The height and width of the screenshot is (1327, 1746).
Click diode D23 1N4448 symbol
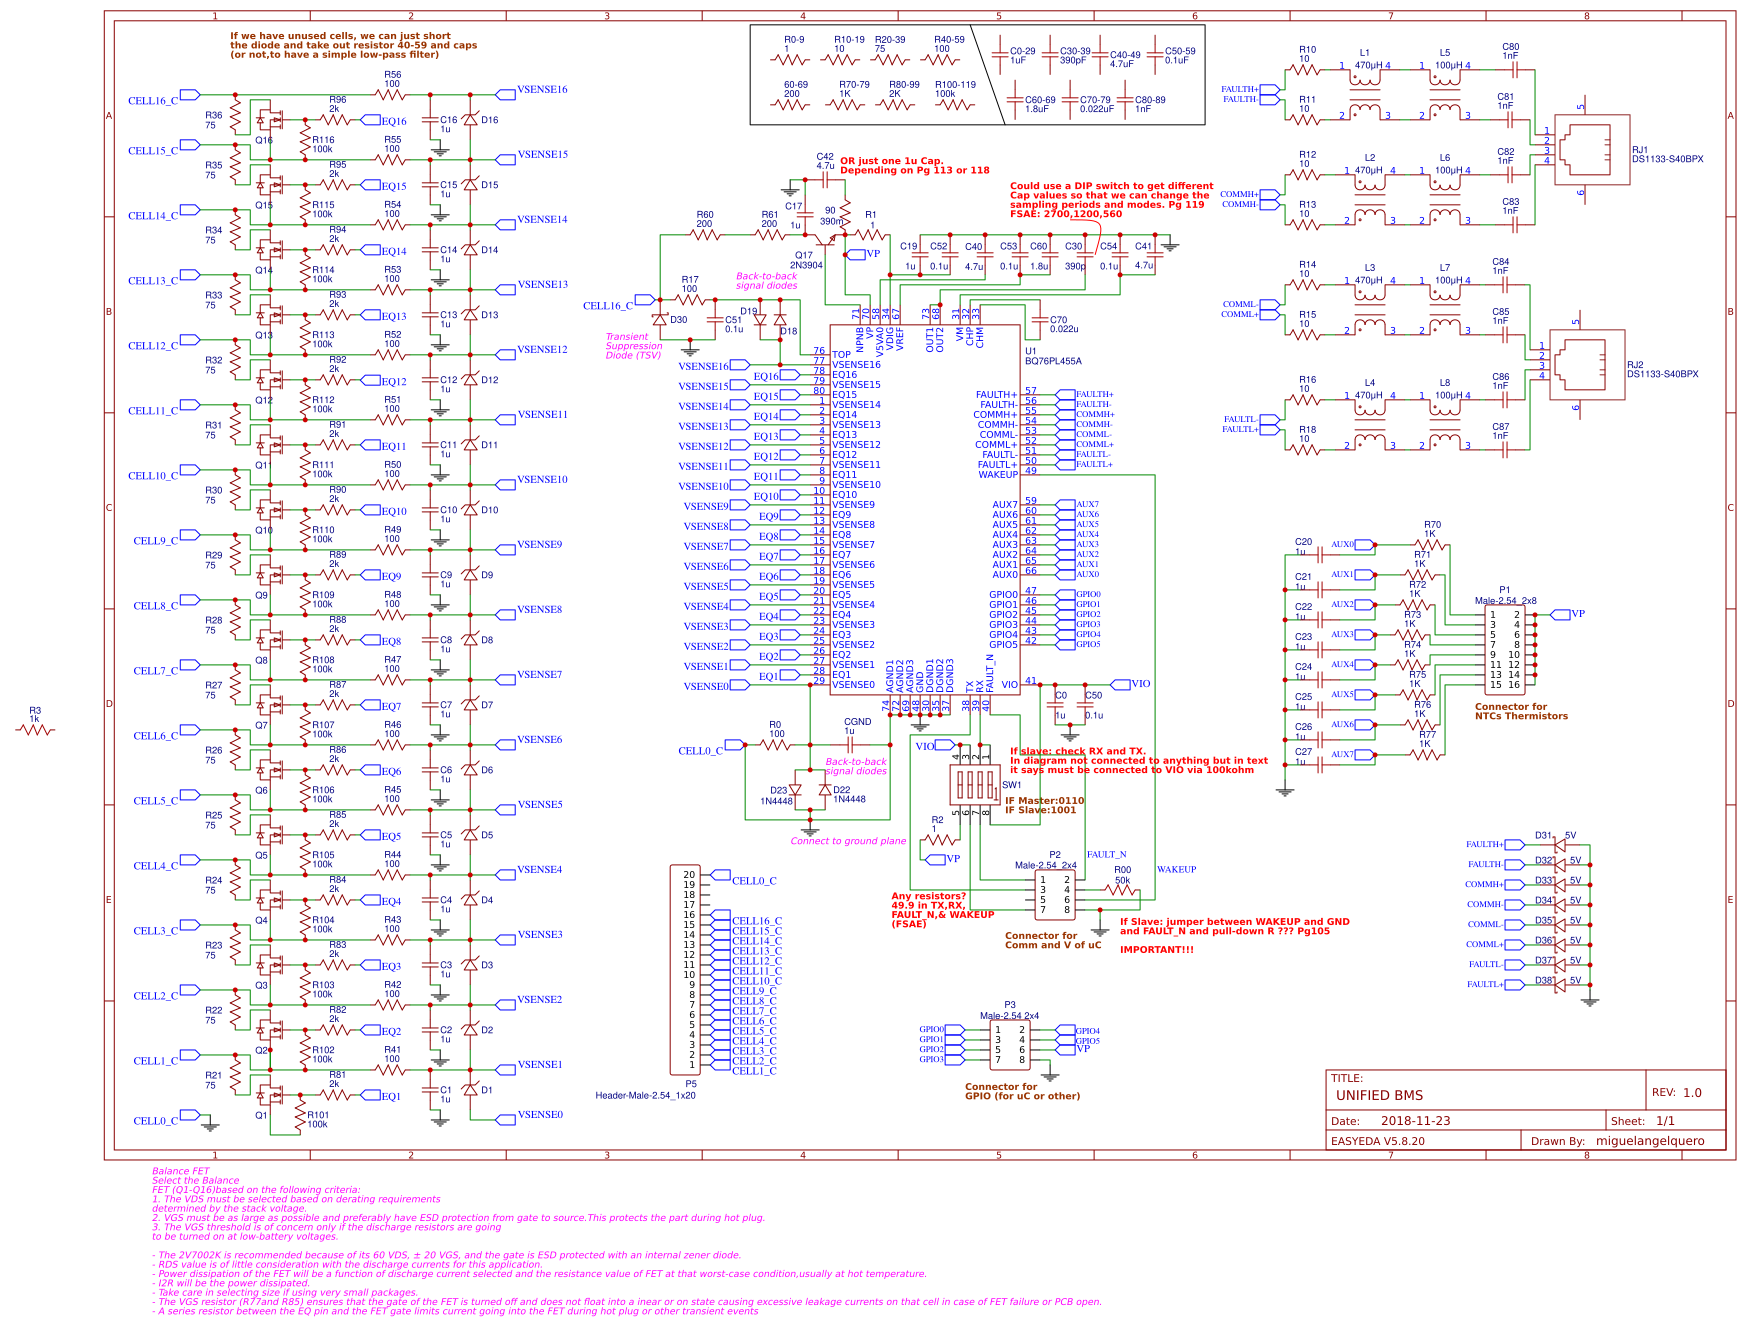796,790
